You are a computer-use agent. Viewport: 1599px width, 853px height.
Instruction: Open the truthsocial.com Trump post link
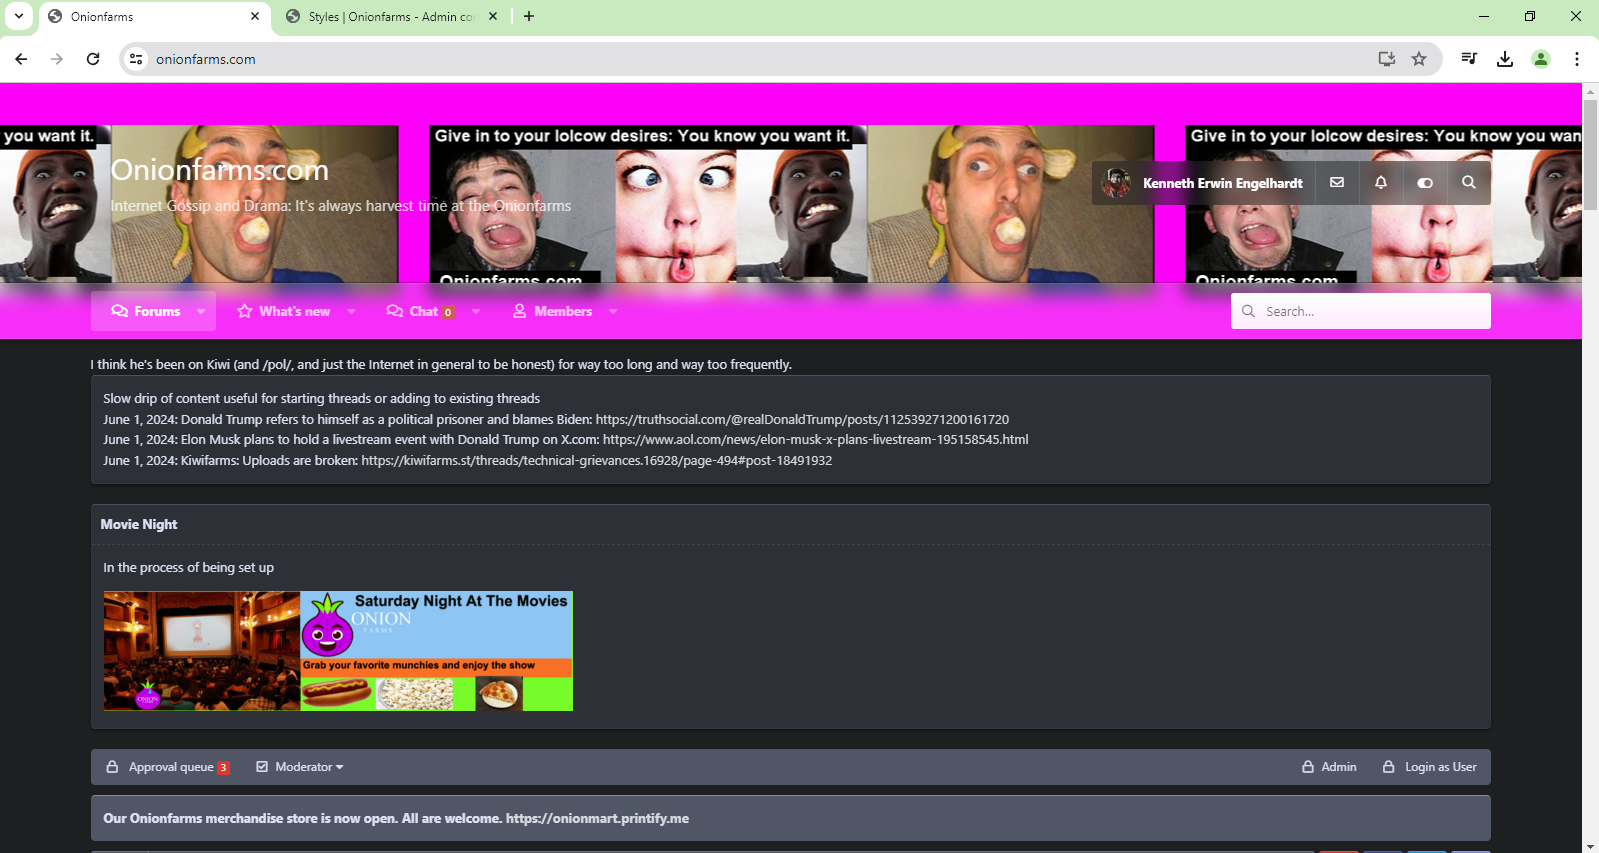tap(802, 419)
